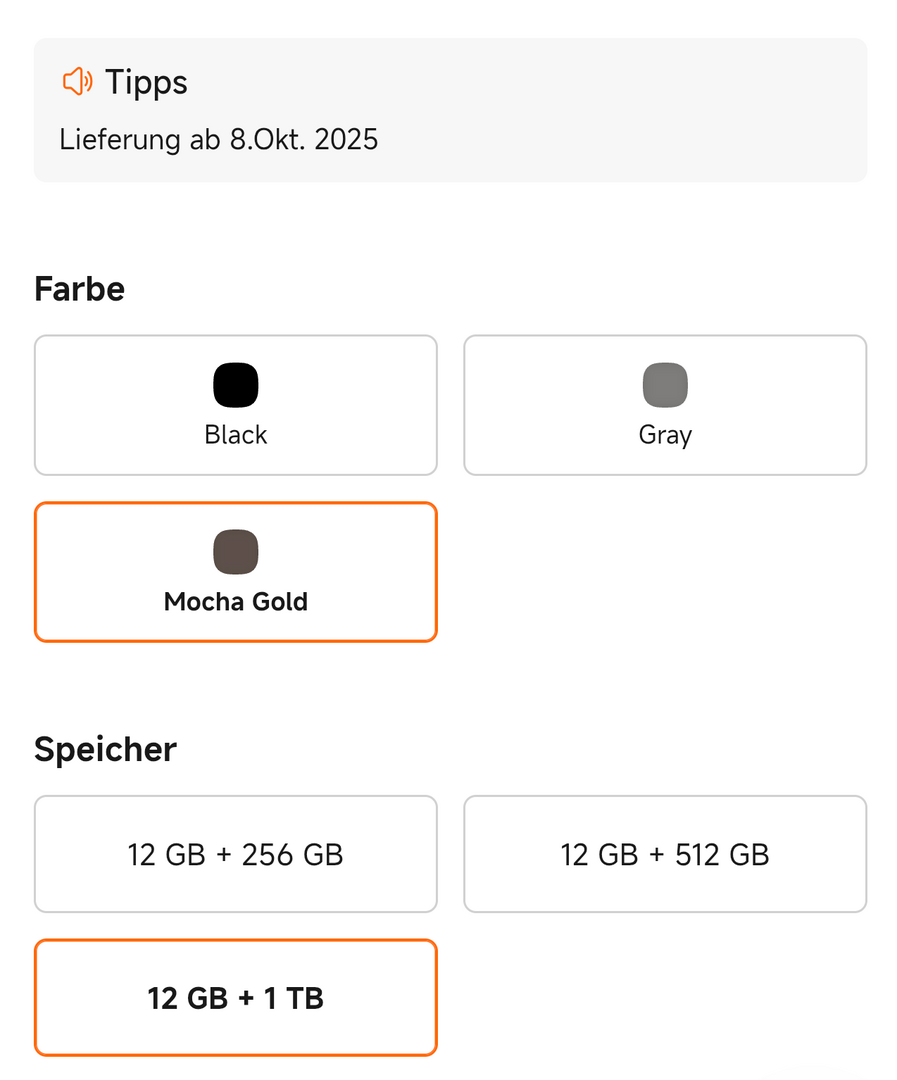Click the "Speicher" section heading
This screenshot has height=1080, width=897.
[105, 749]
